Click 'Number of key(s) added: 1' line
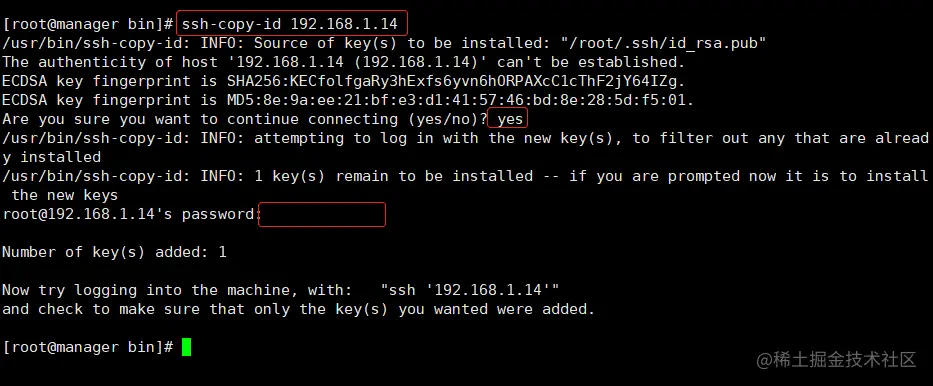Screen dimensions: 933x386 [x=114, y=252]
